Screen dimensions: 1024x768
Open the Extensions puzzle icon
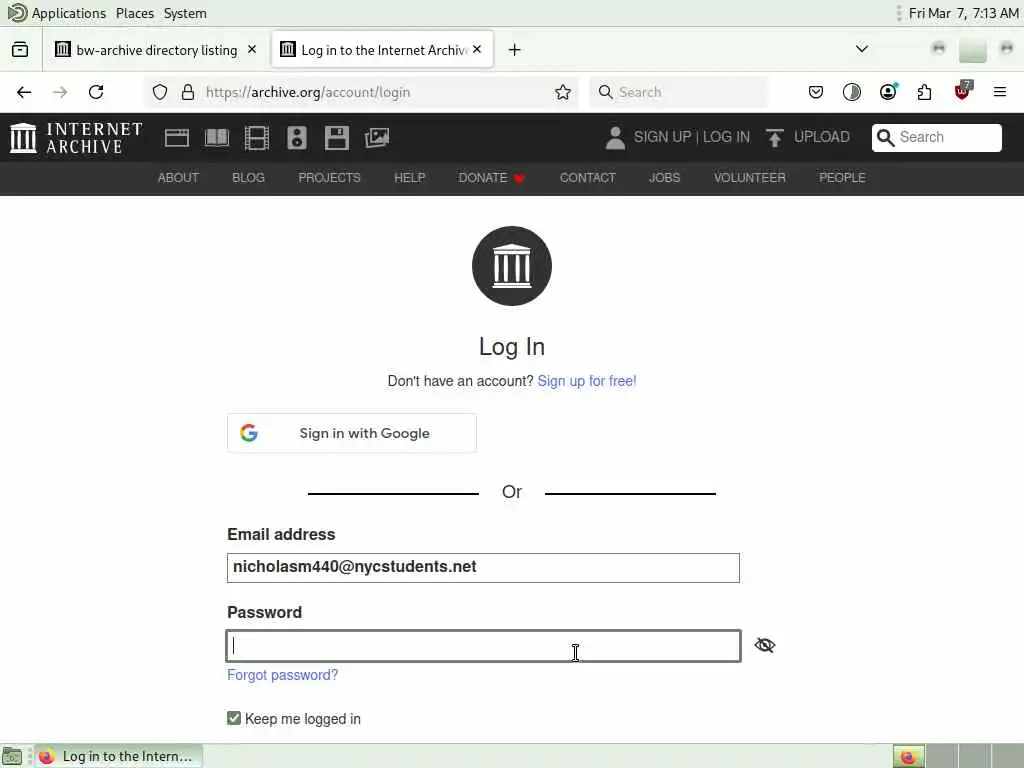924,92
